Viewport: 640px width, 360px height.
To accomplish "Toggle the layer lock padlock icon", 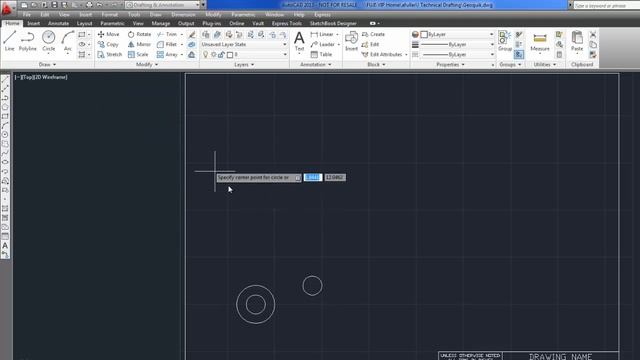I will (221, 55).
